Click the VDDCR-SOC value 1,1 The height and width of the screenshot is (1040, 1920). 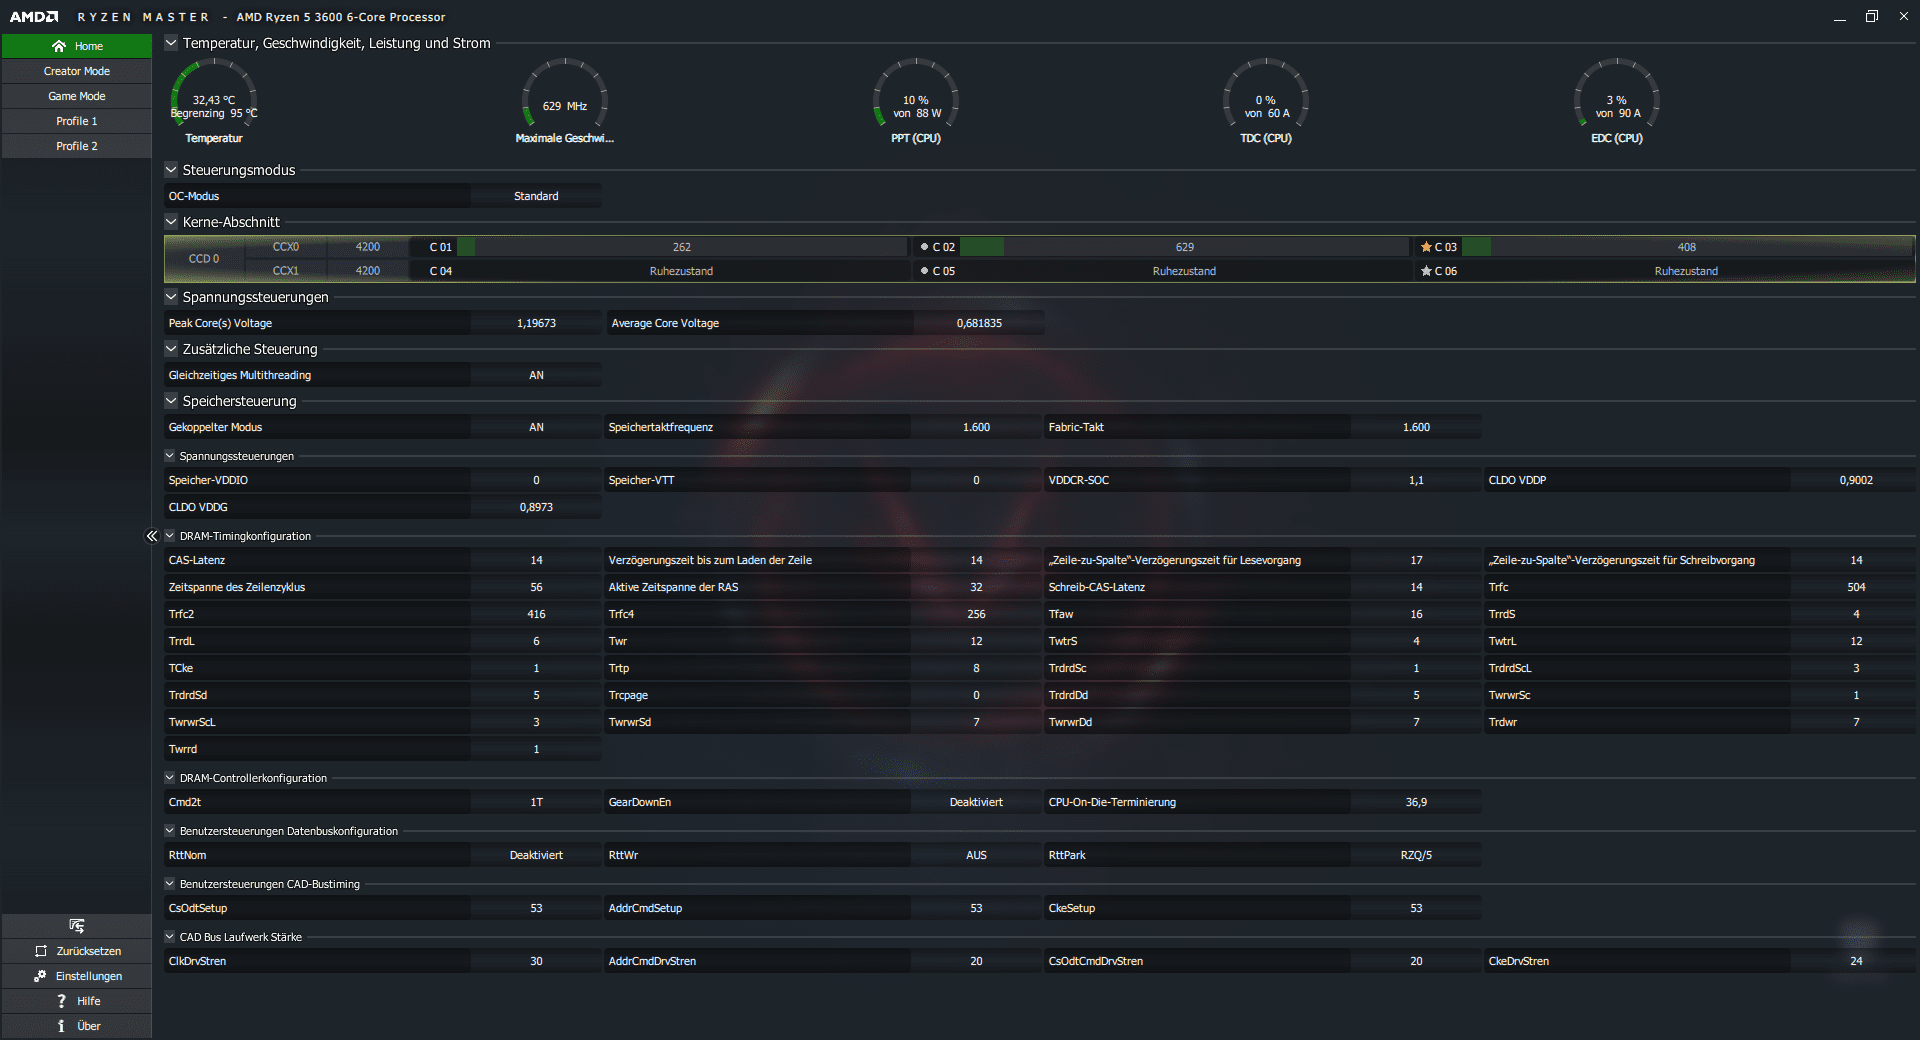pos(1416,480)
